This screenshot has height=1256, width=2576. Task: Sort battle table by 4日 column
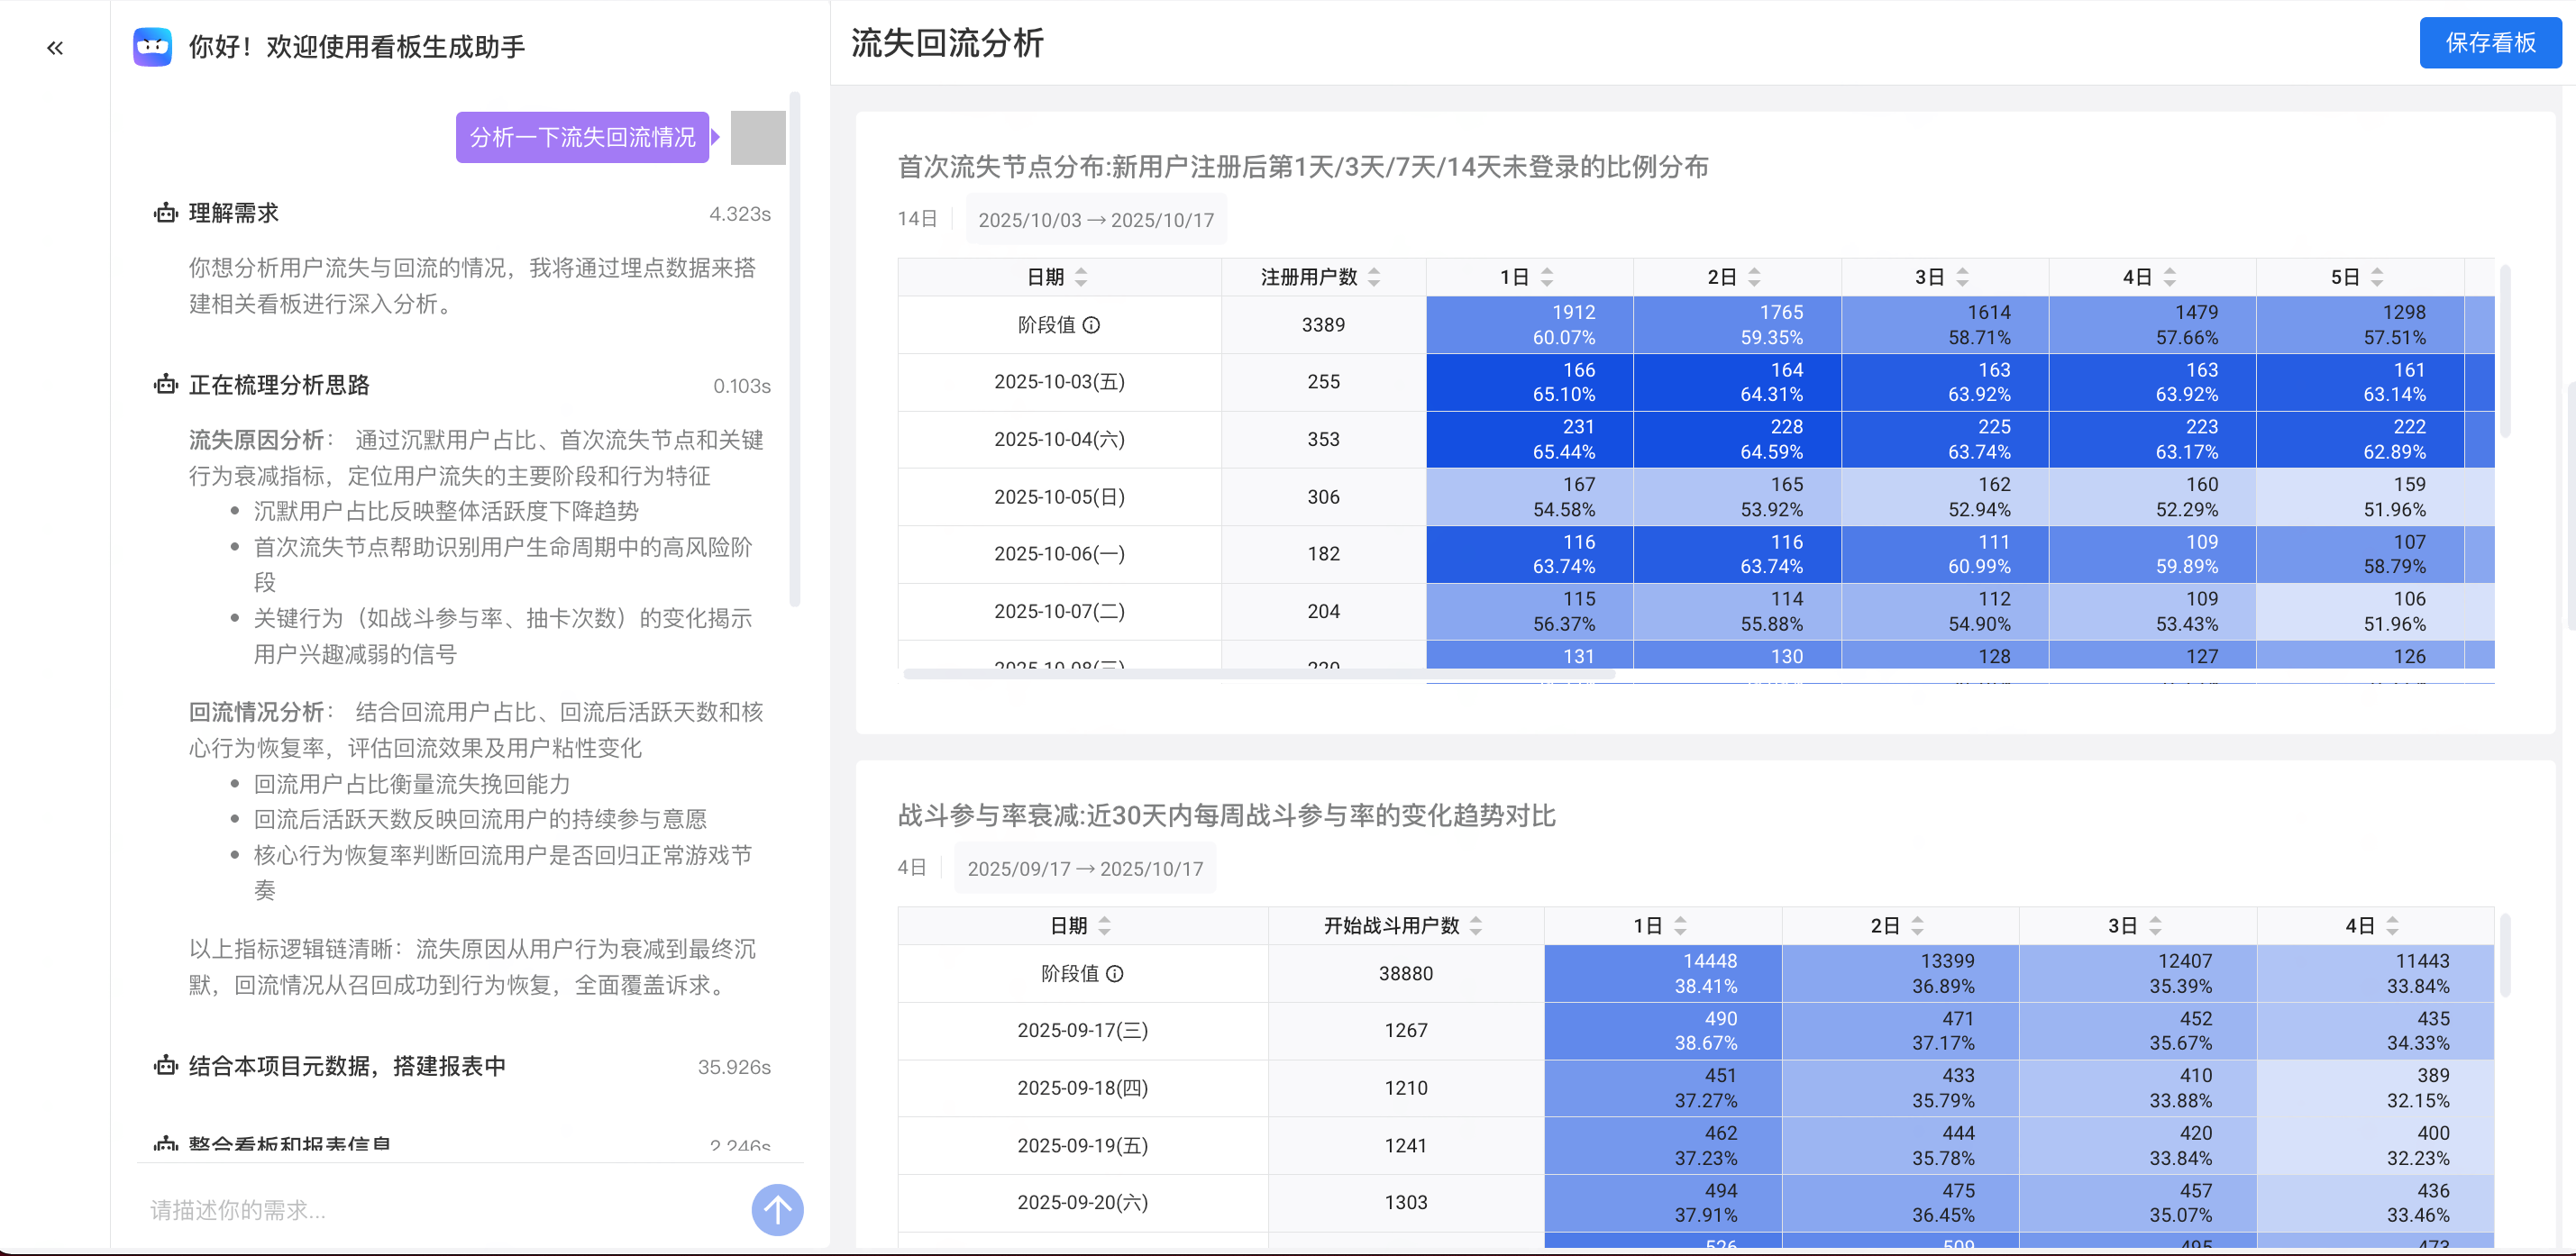coord(2392,925)
